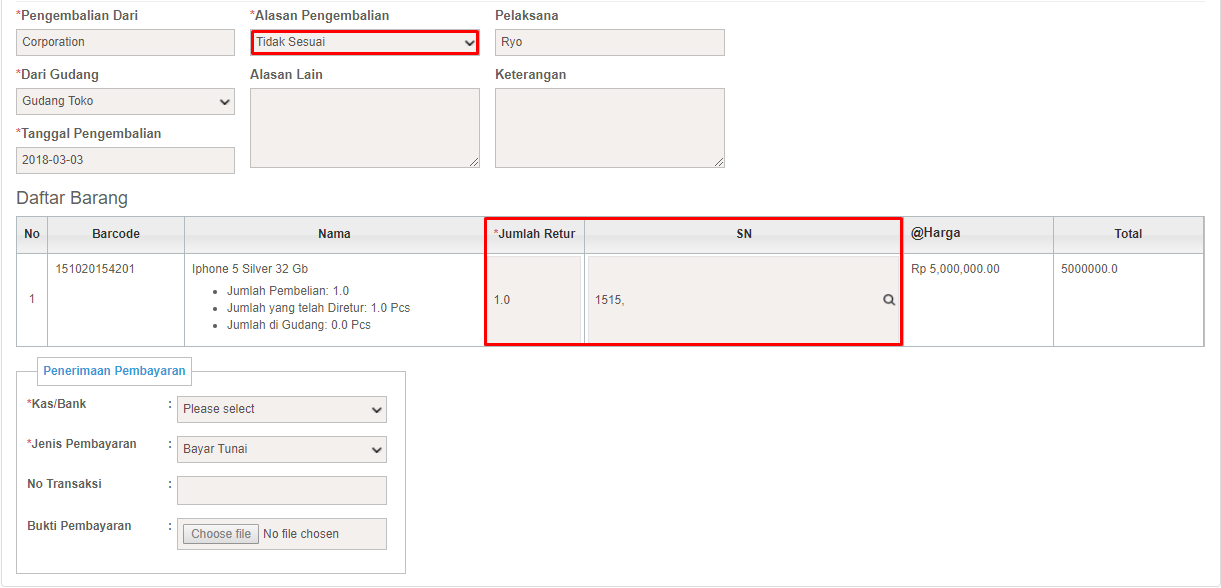Expand the Jenis Pembayaran dropdown

282,449
